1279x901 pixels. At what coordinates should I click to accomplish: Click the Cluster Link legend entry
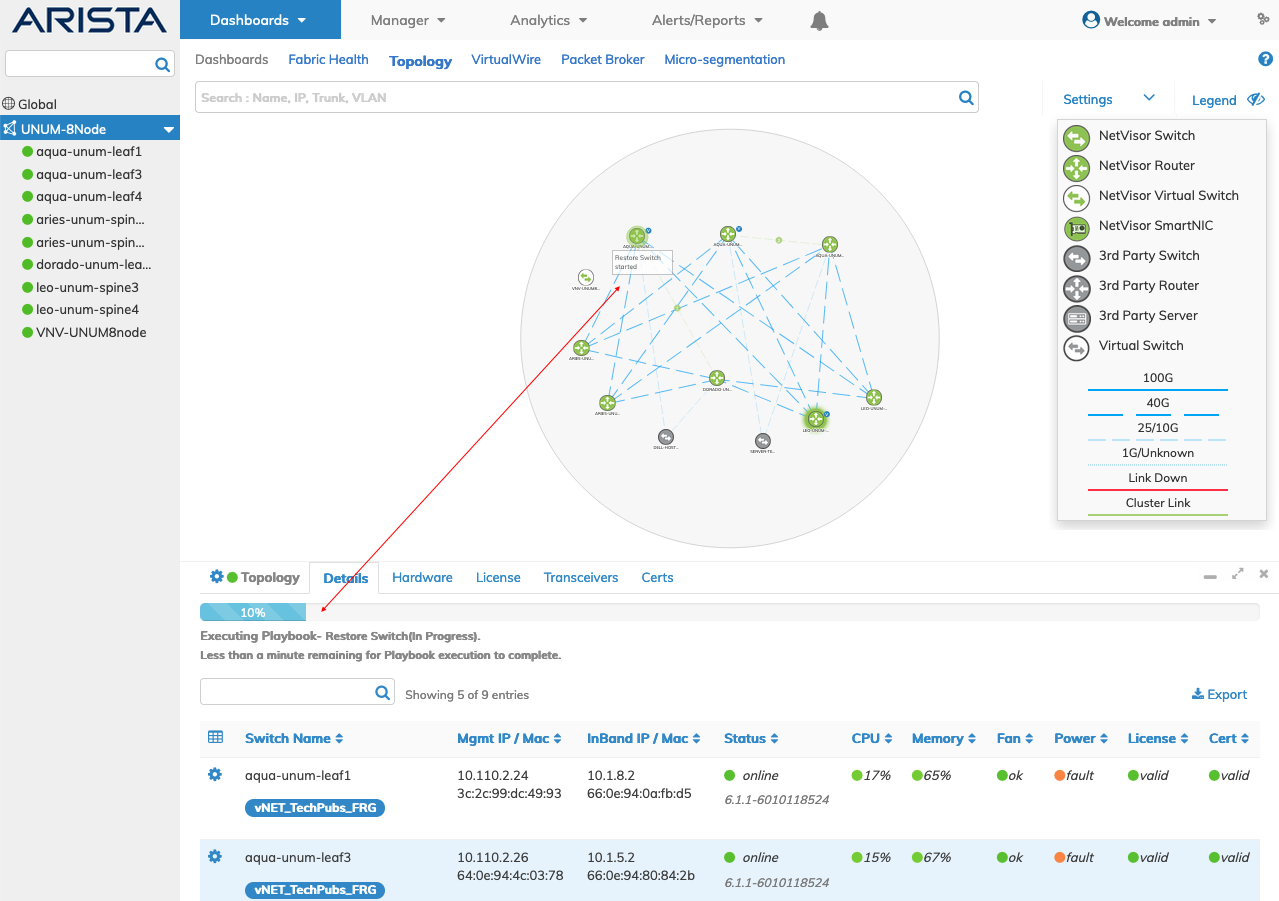pyautogui.click(x=1158, y=503)
